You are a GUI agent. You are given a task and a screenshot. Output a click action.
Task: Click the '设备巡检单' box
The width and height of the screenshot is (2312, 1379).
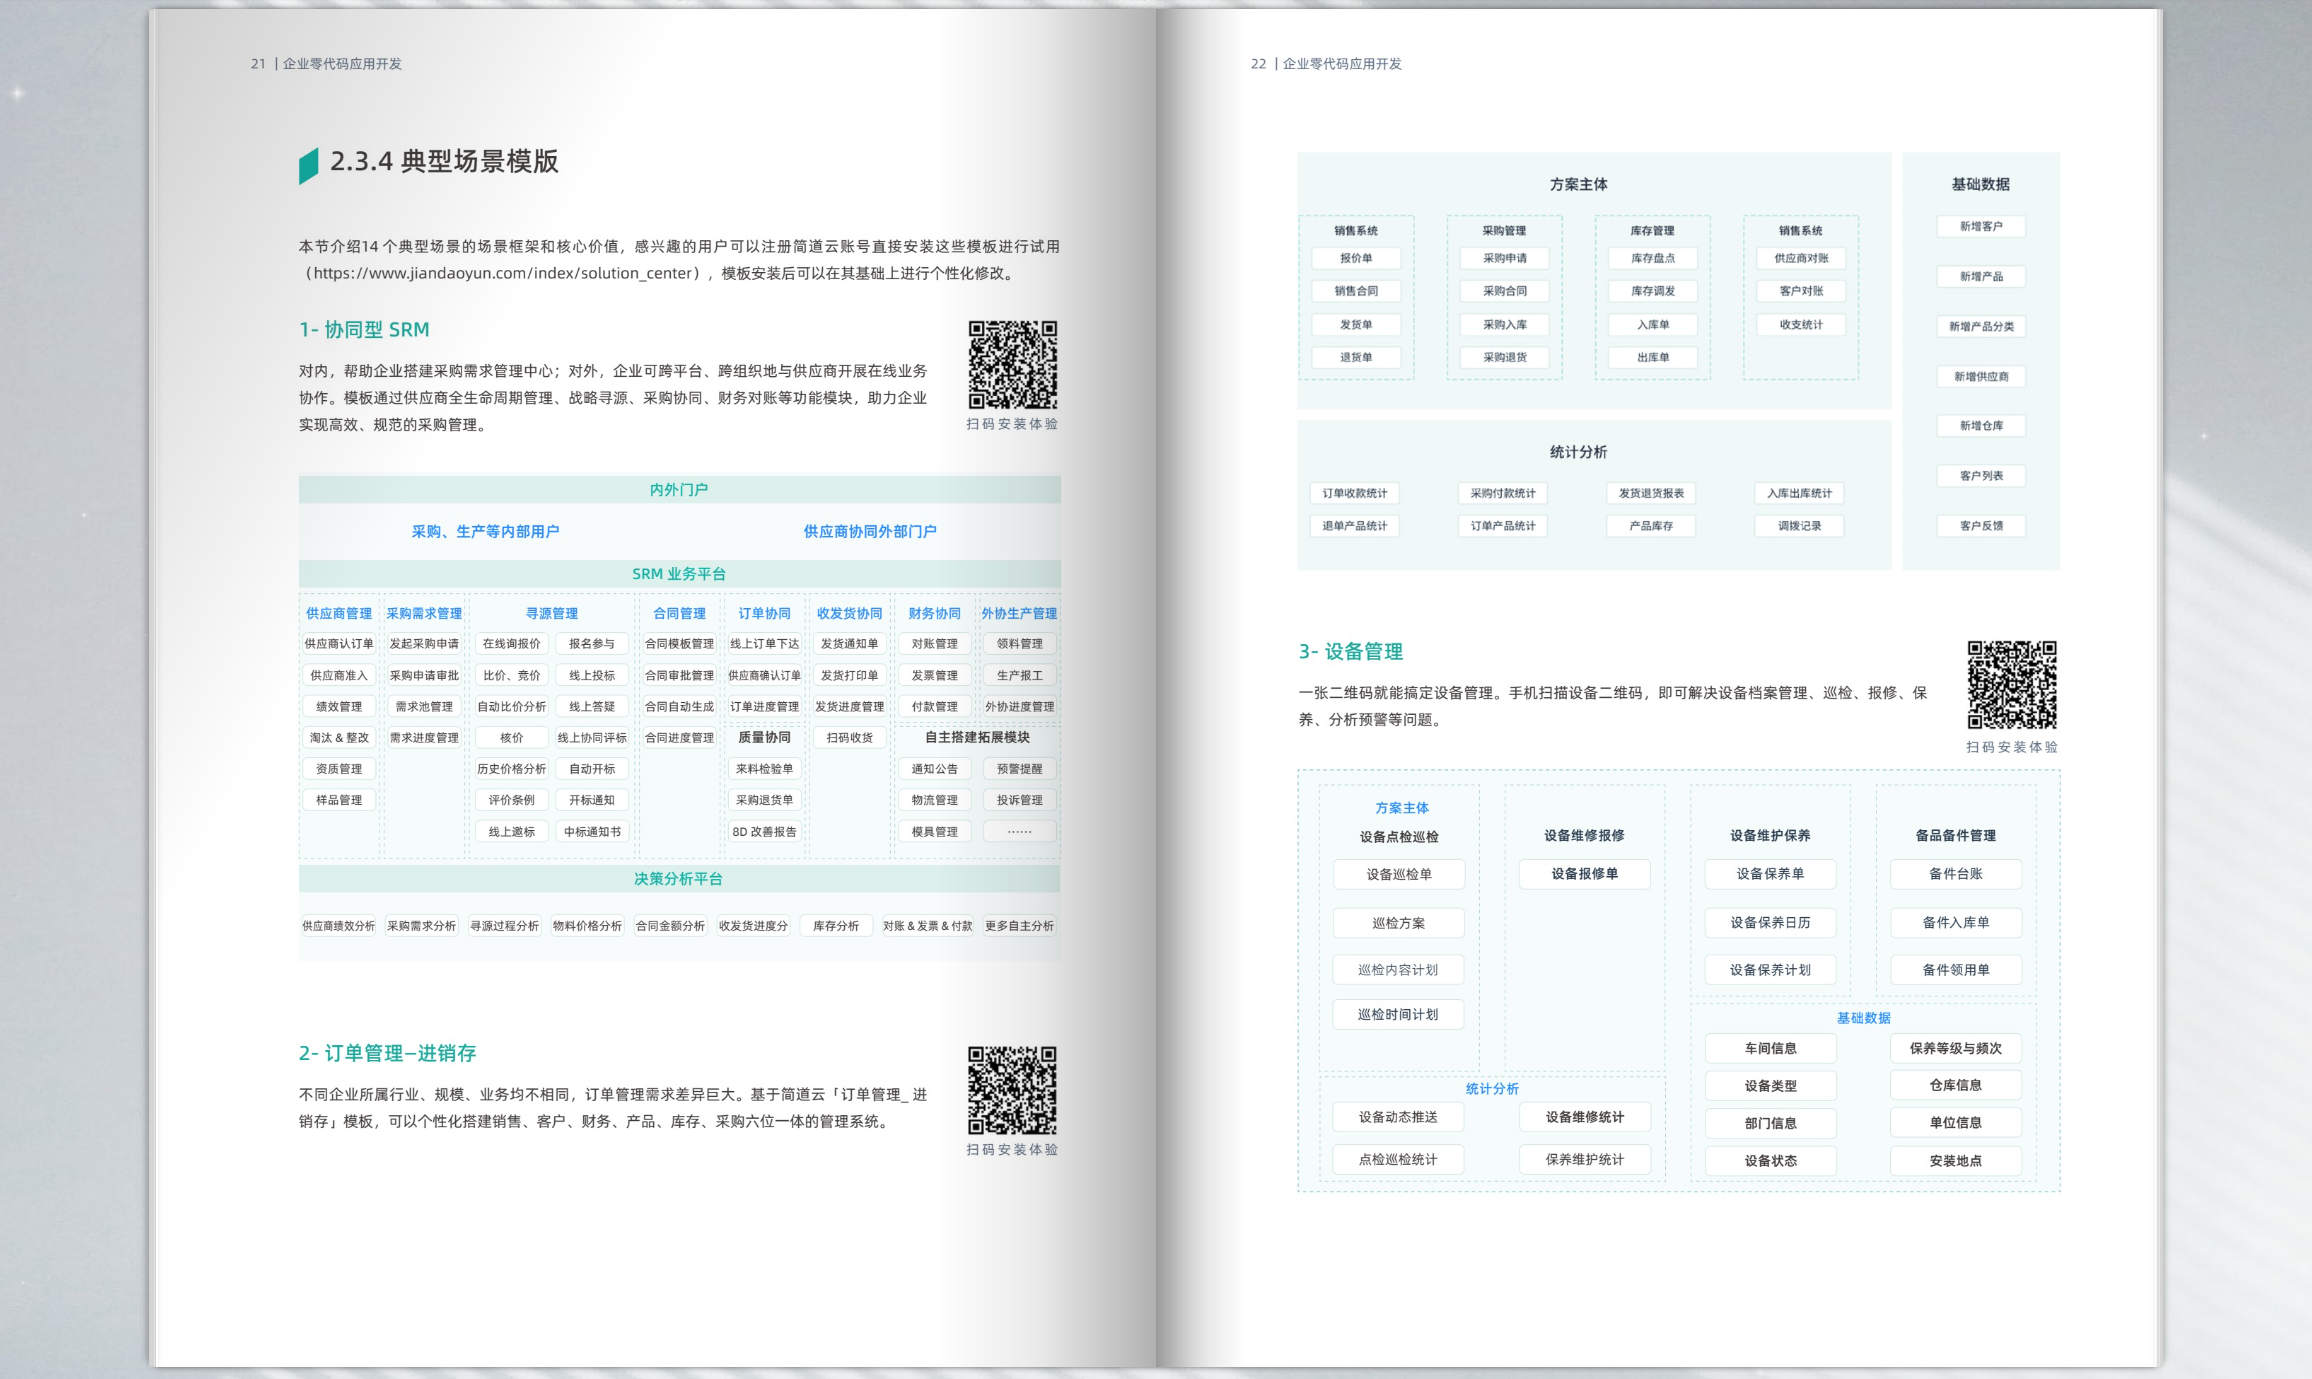pos(1398,874)
